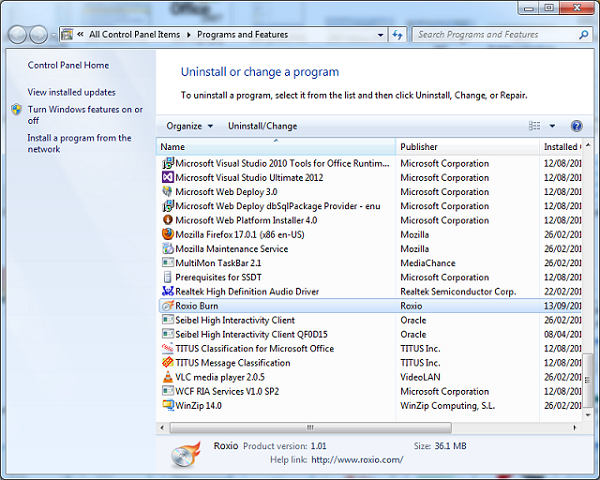The image size is (600, 480).
Task: Click the VLC media player cone icon
Action: (168, 377)
